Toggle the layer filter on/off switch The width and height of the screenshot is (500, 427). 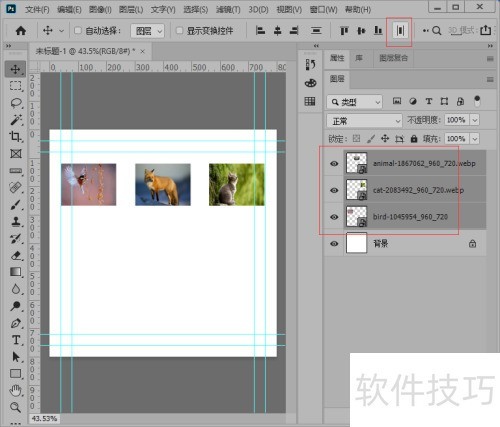pos(477,101)
